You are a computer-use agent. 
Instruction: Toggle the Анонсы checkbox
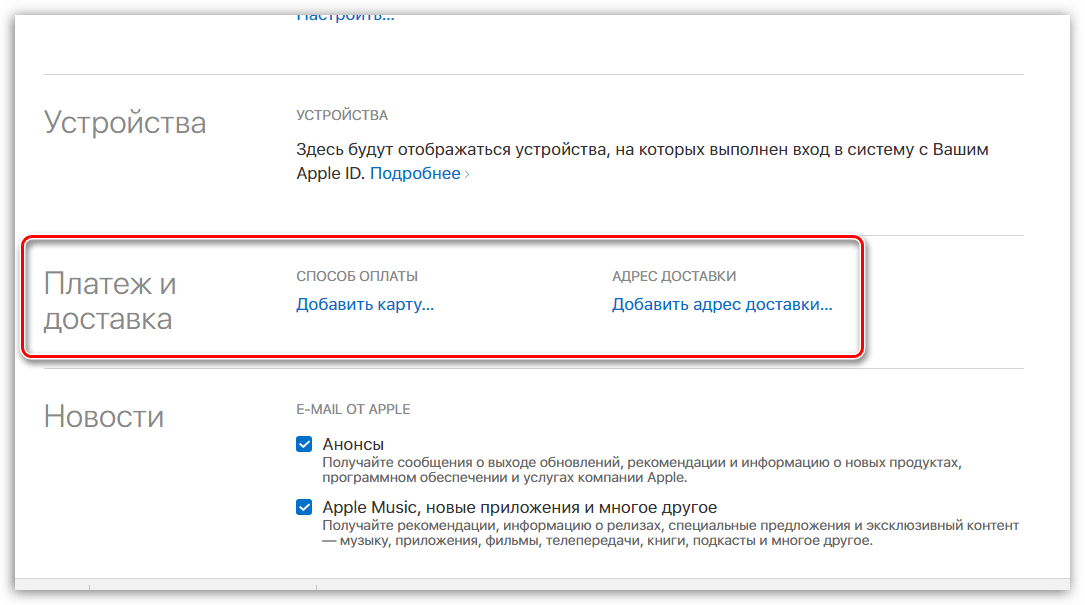(x=305, y=444)
